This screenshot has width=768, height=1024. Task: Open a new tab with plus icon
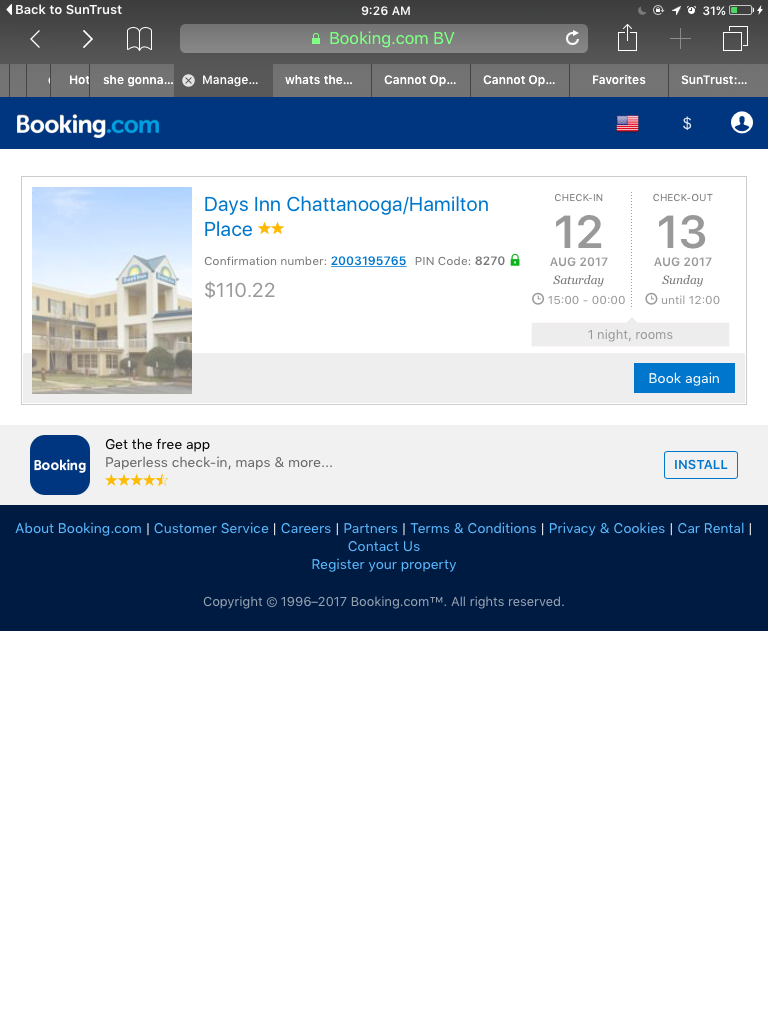tap(680, 39)
